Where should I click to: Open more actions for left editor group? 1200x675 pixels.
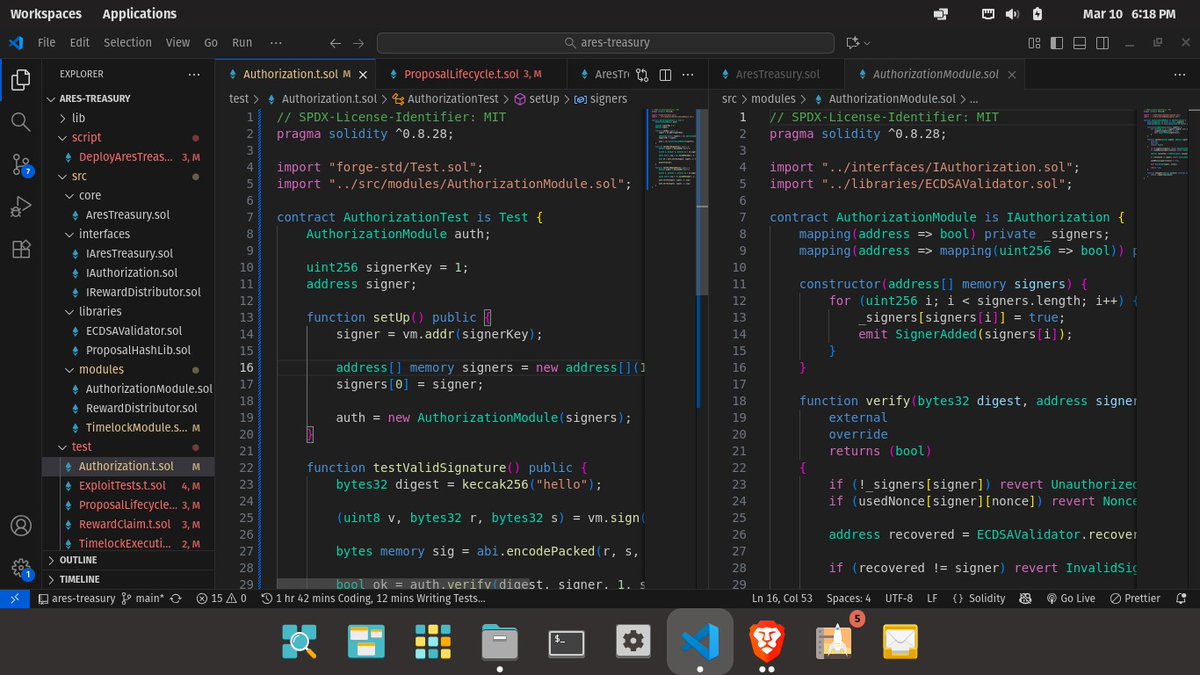(689, 75)
